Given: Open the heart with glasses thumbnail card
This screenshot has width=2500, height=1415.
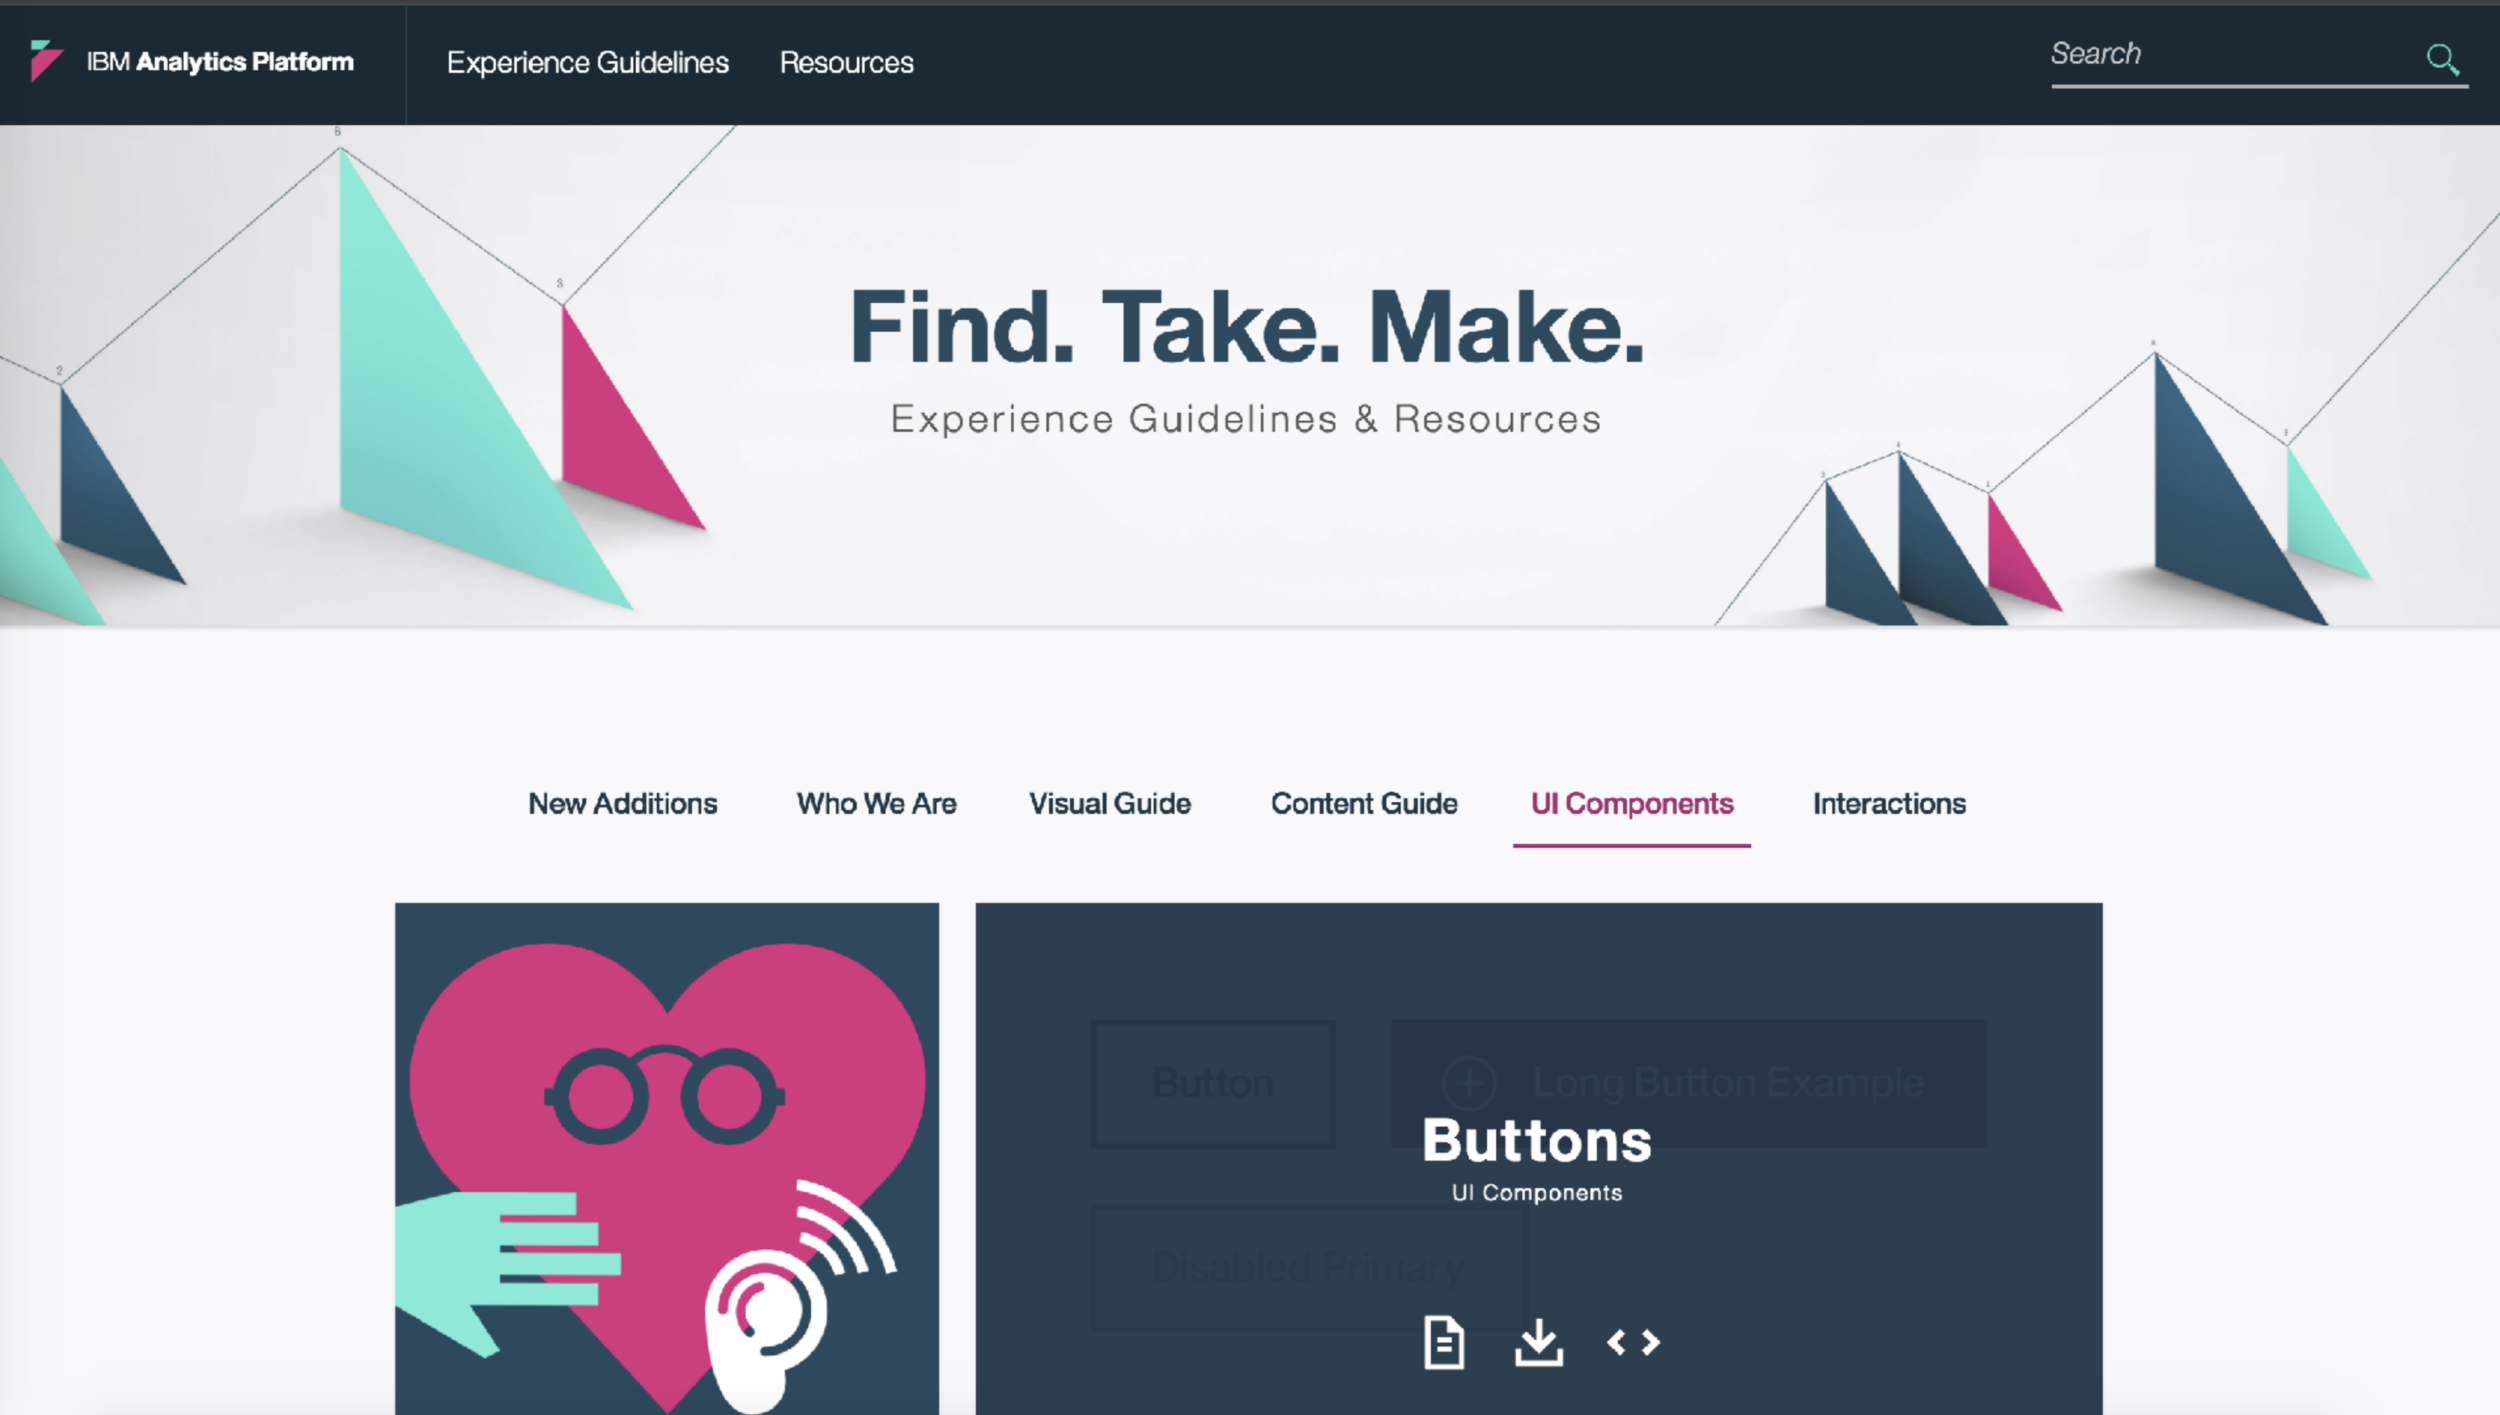Looking at the screenshot, I should [x=666, y=1158].
